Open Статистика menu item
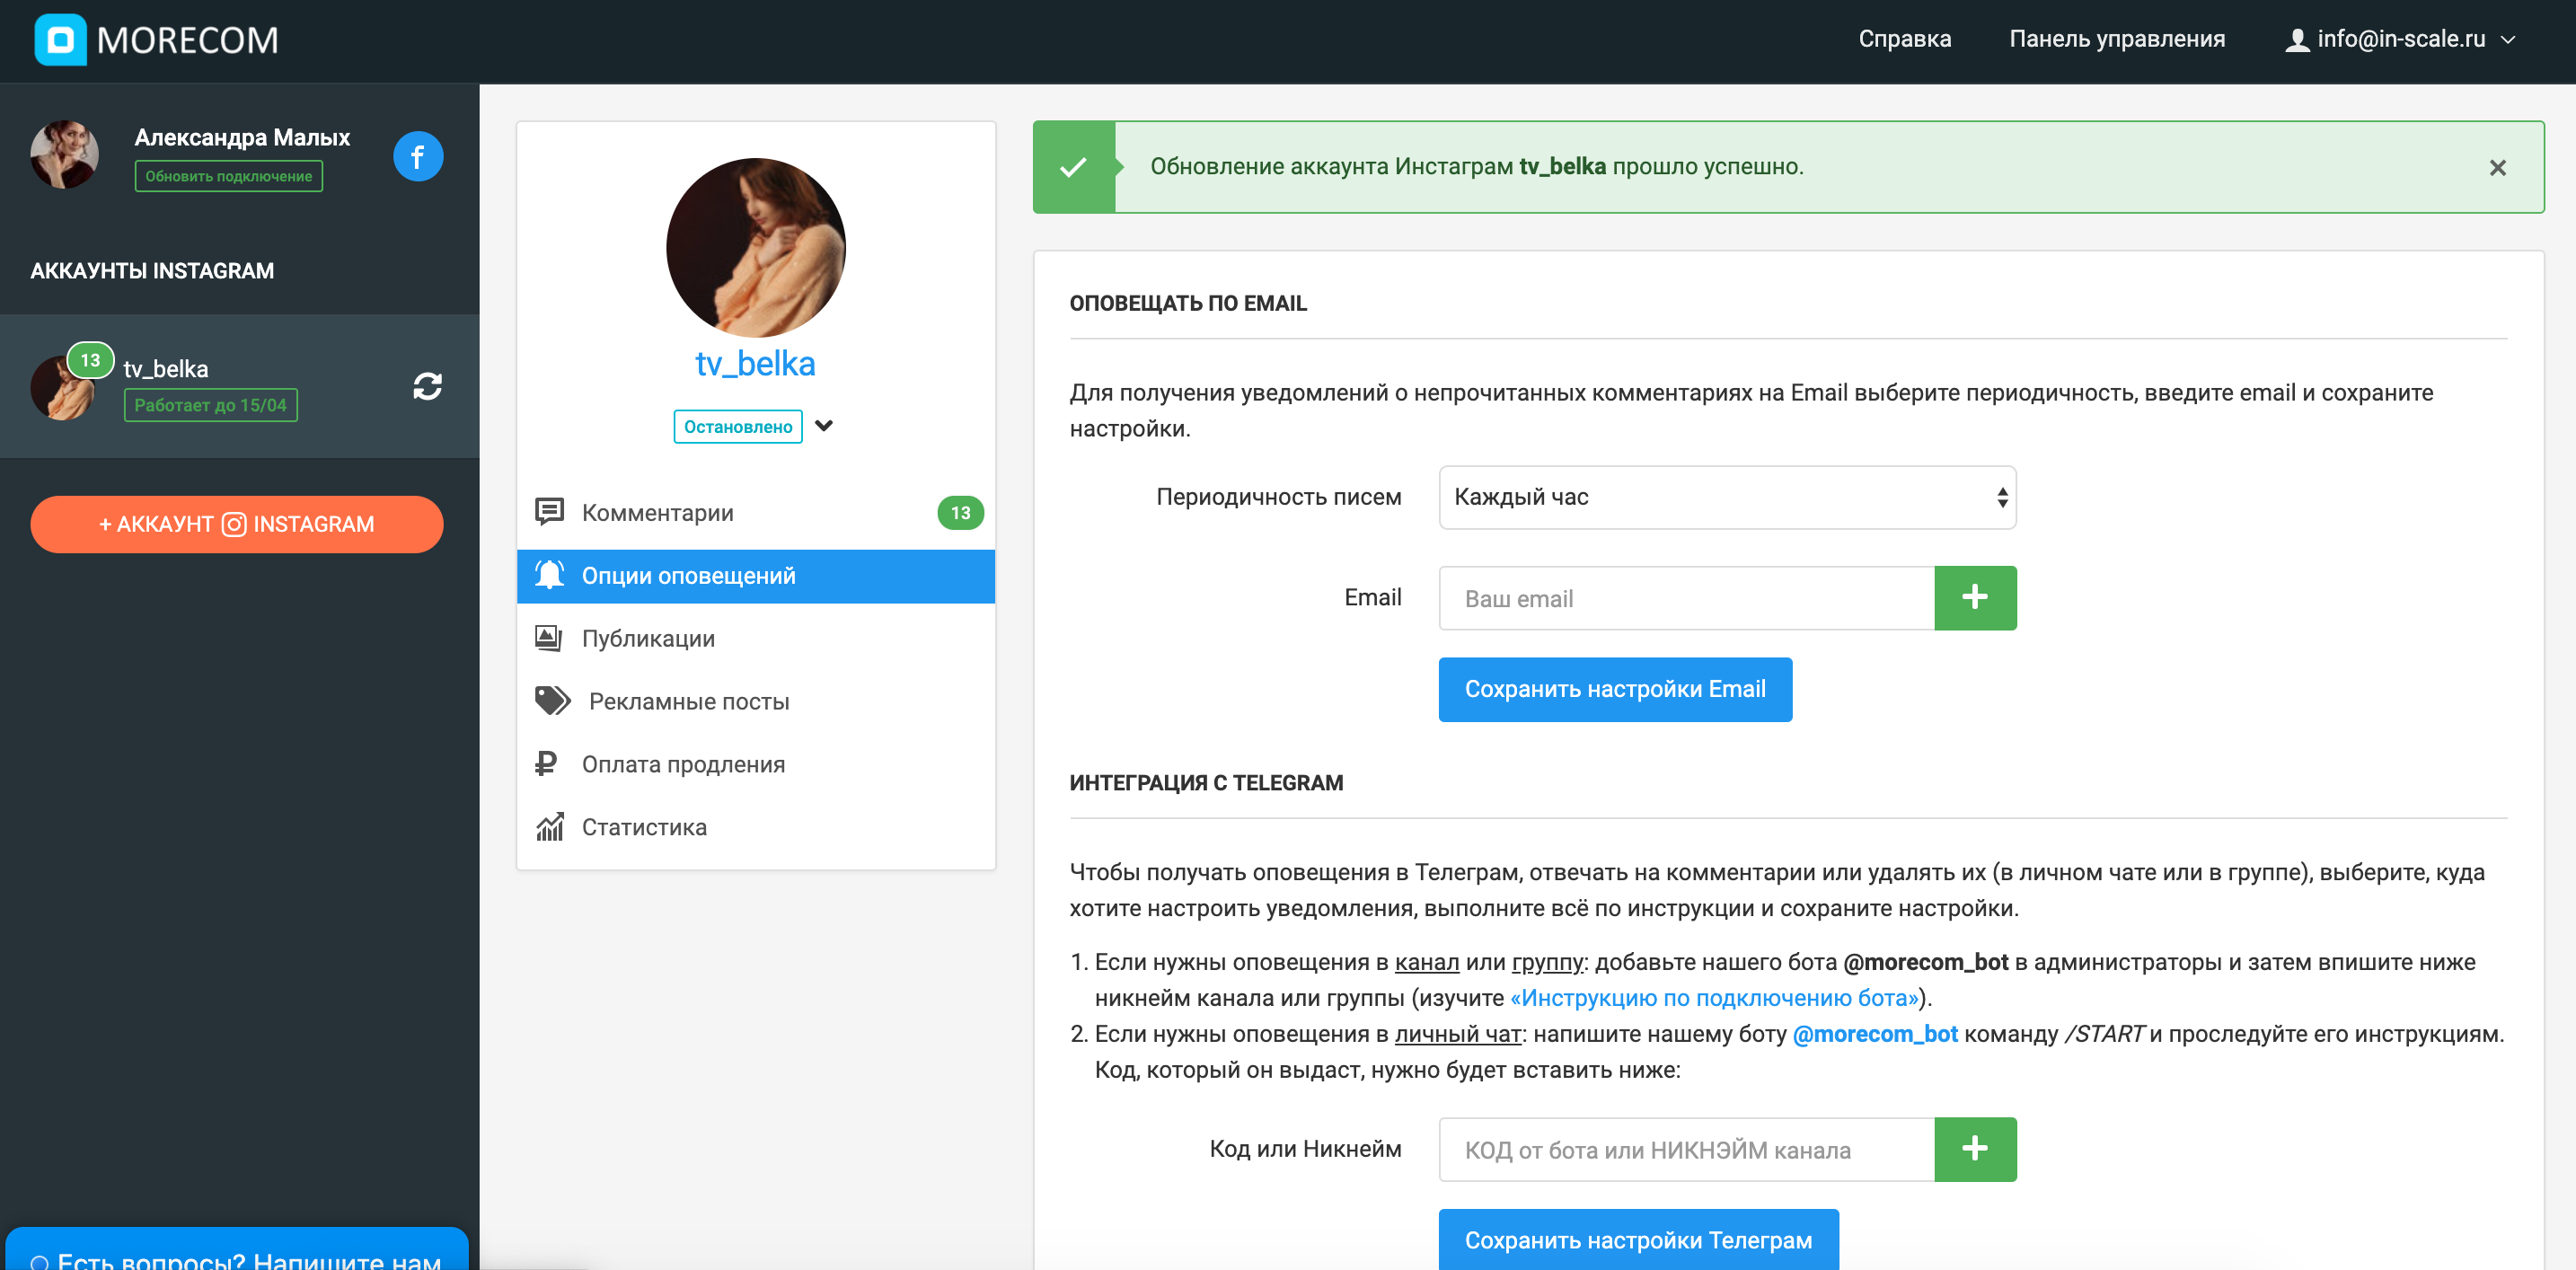The image size is (2576, 1270). click(756, 827)
